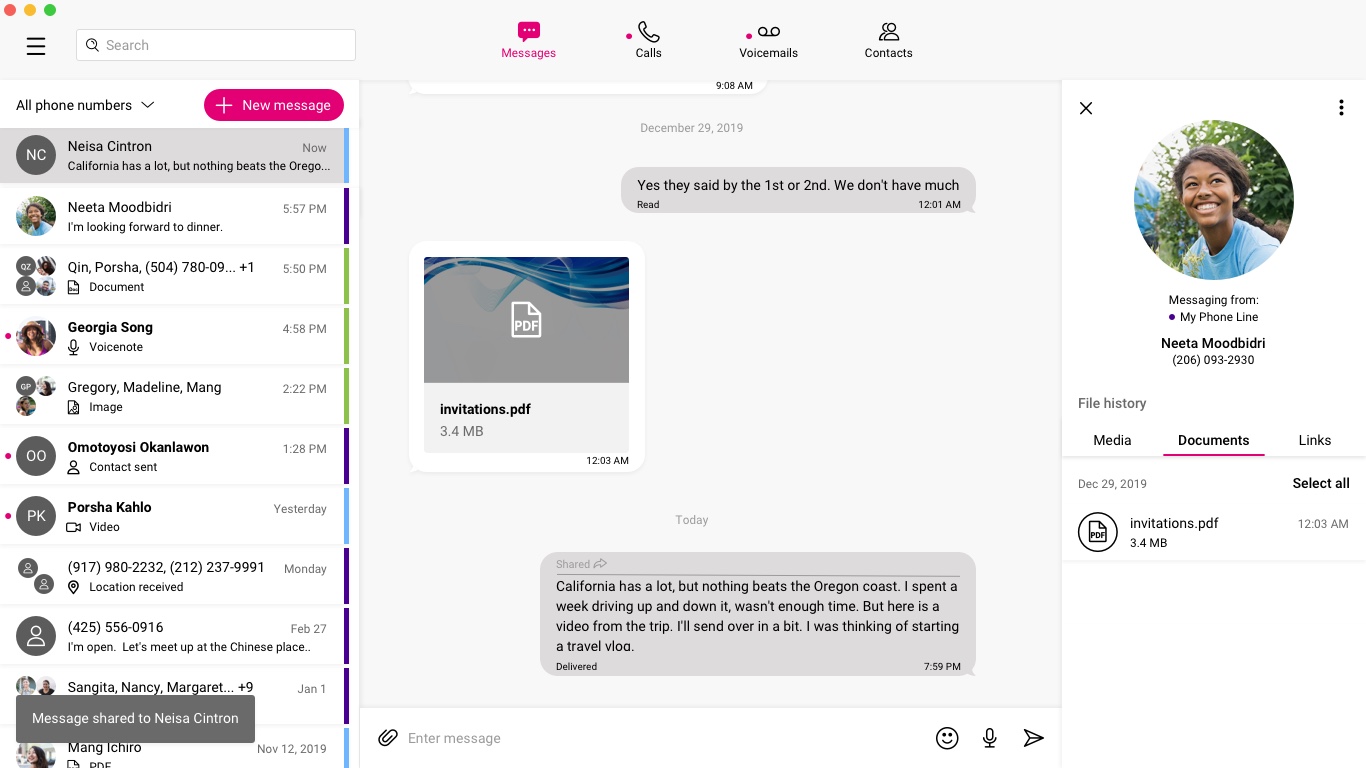Open the three-dot options menu

point(1341,108)
